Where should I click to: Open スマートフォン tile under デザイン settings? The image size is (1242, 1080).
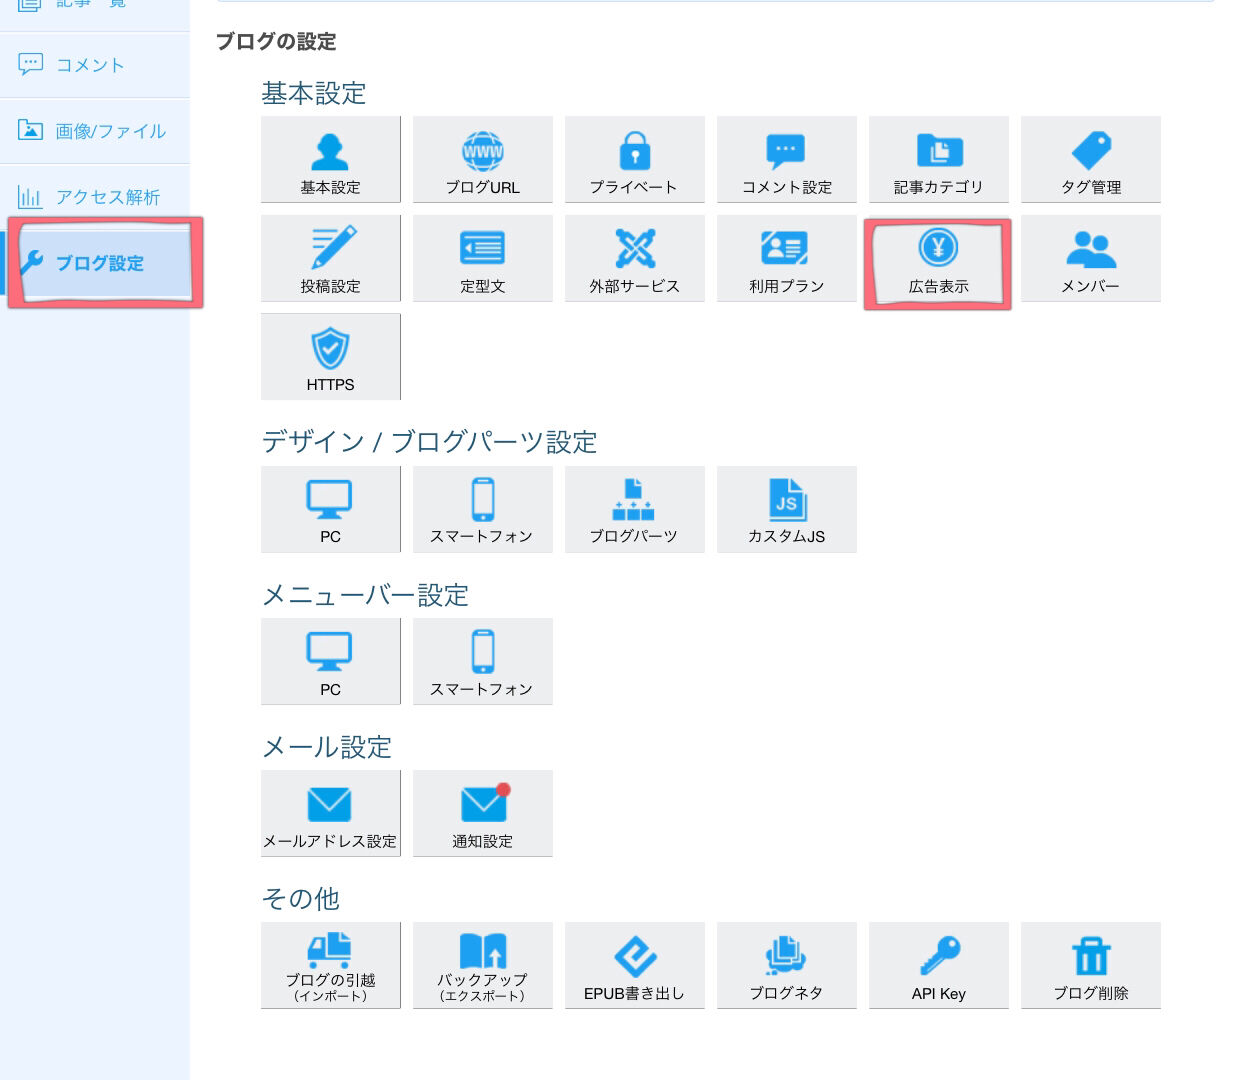coord(483,509)
